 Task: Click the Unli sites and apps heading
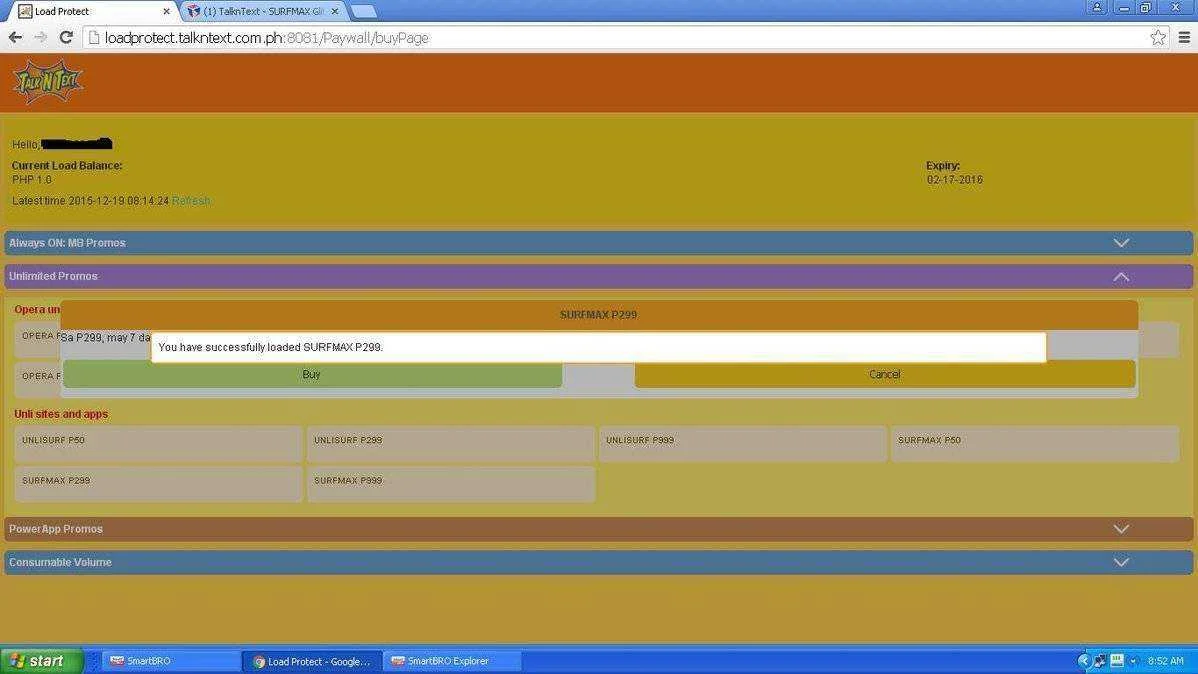tap(61, 414)
